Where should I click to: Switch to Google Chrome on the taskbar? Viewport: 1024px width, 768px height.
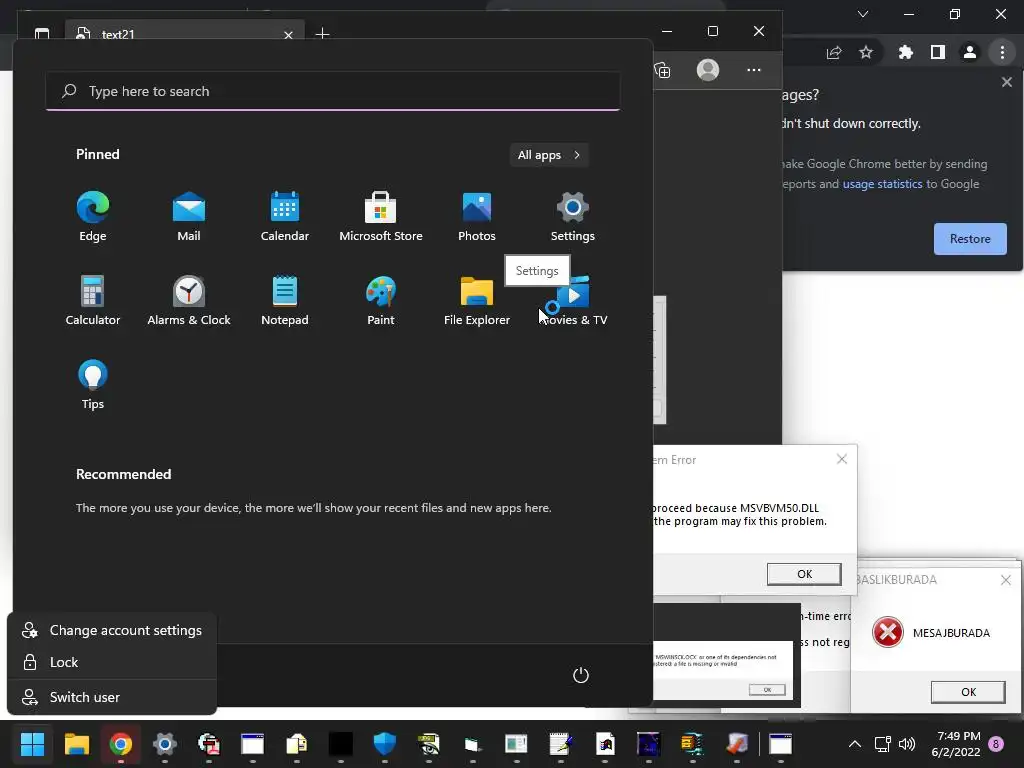tap(121, 744)
